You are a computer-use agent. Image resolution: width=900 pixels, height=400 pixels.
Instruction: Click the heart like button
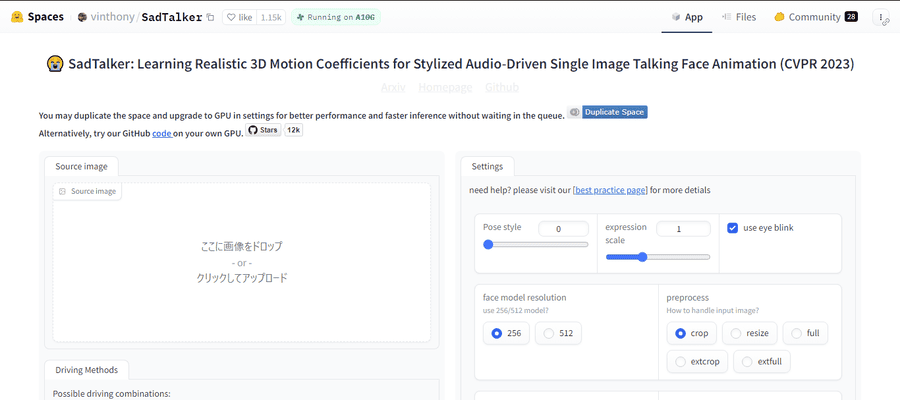coord(240,18)
